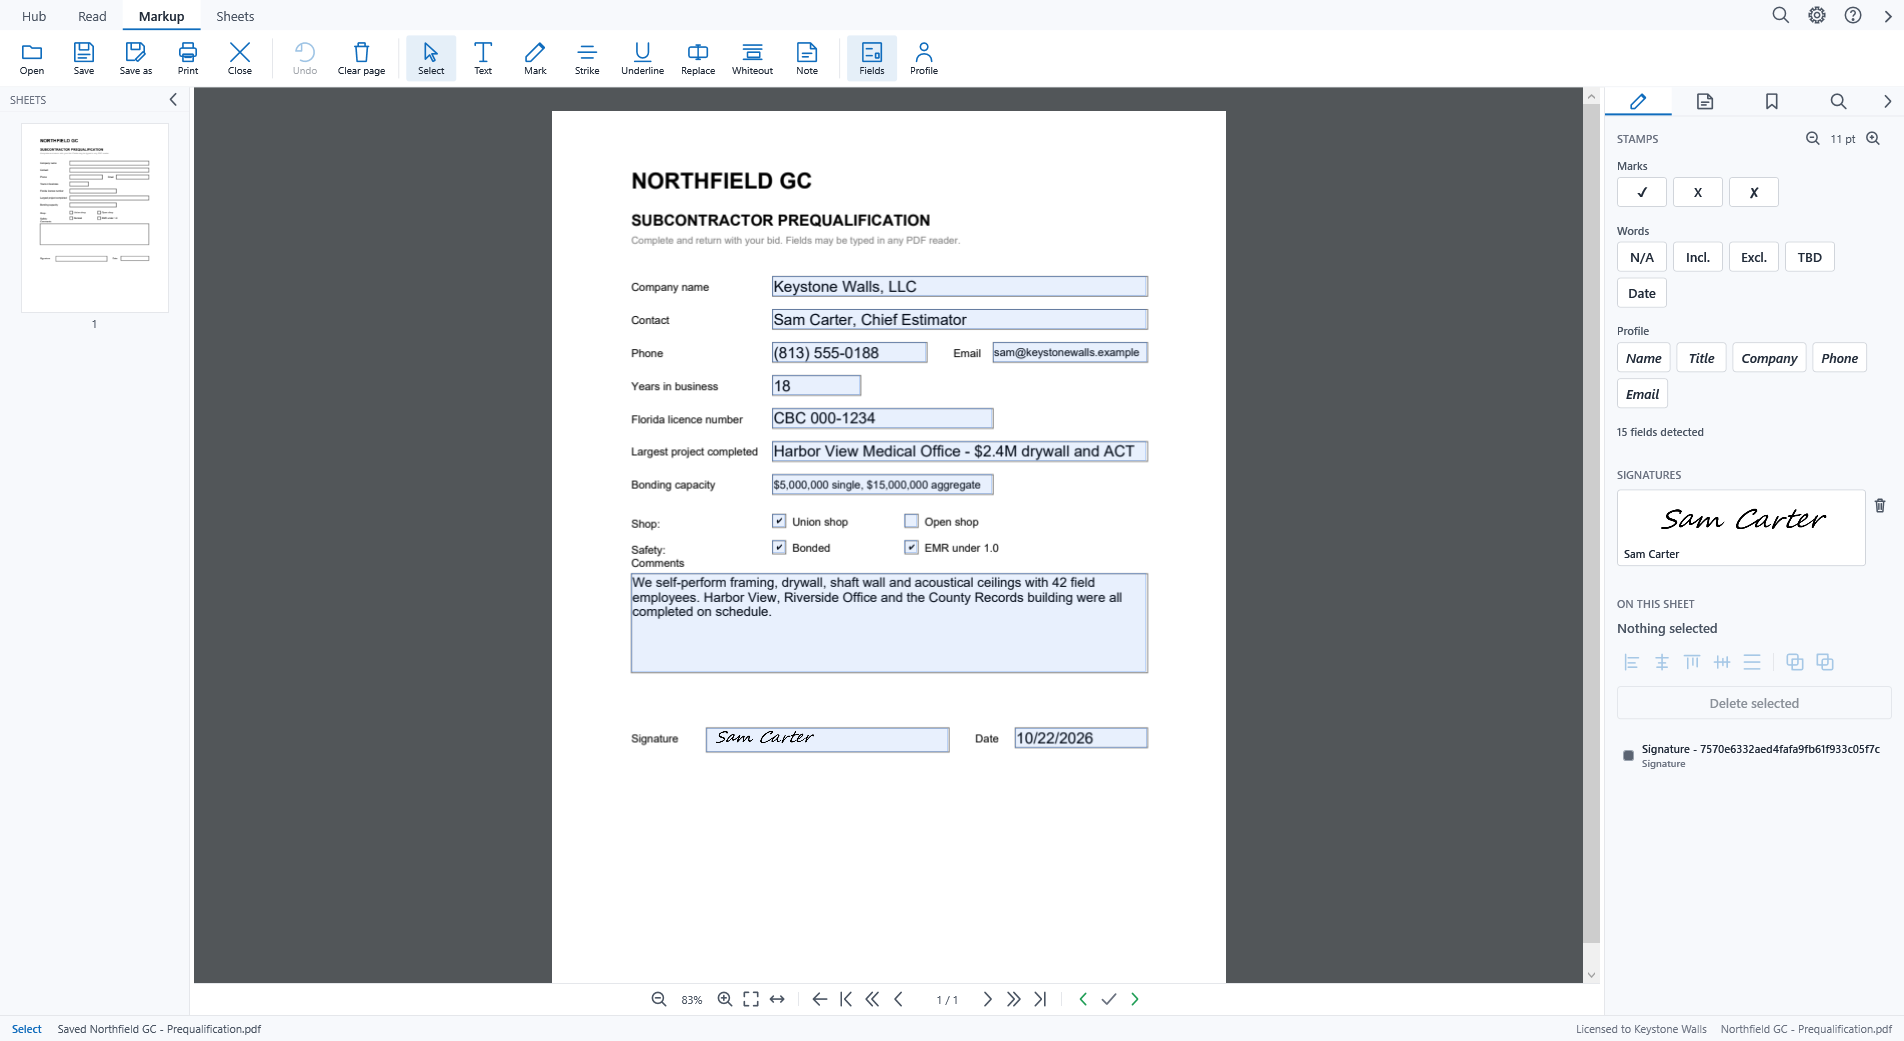Image resolution: width=1904 pixels, height=1041 pixels.
Task: Expand top-right header chevron
Action: pyautogui.click(x=1888, y=16)
